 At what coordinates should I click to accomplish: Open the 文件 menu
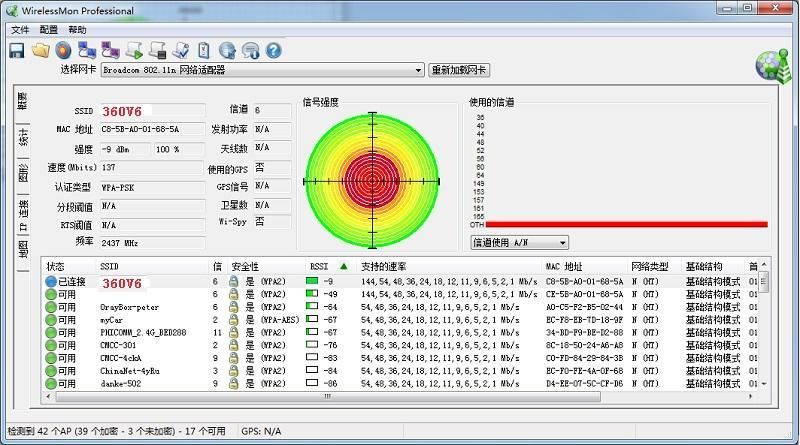pyautogui.click(x=20, y=30)
